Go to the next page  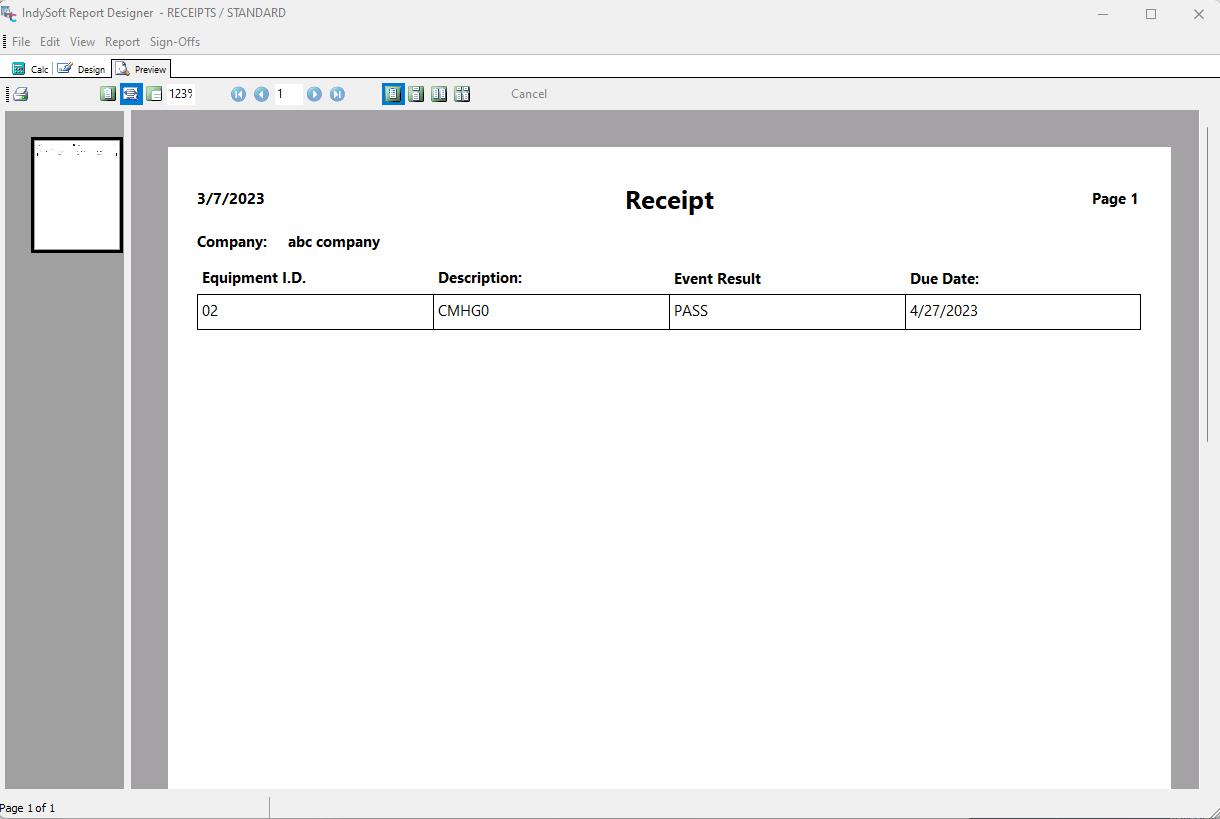[314, 94]
